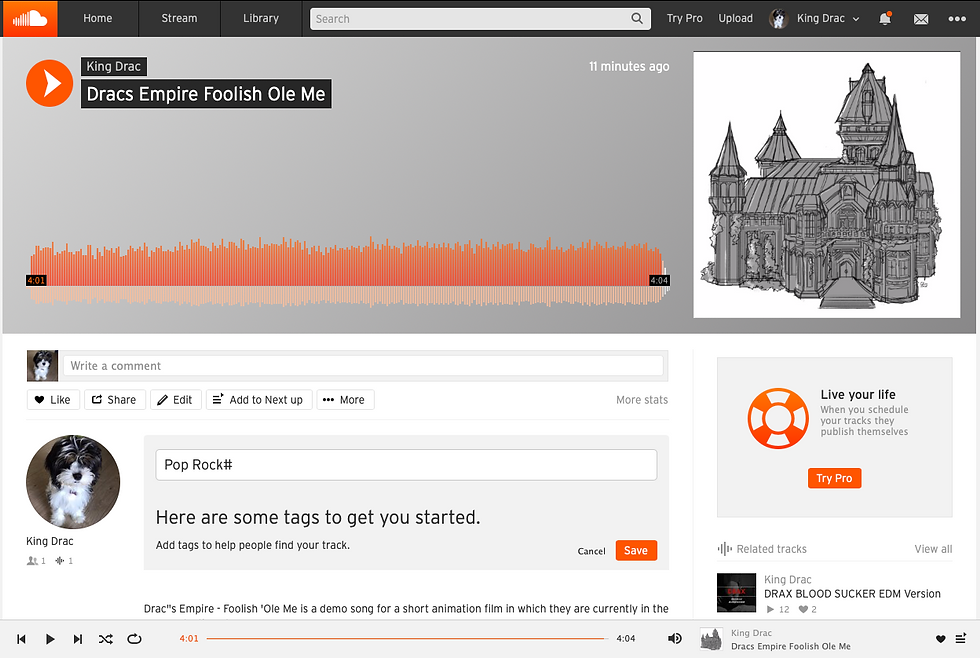The width and height of the screenshot is (980, 658).
Task: Open now playing title in player bar
Action: click(791, 646)
